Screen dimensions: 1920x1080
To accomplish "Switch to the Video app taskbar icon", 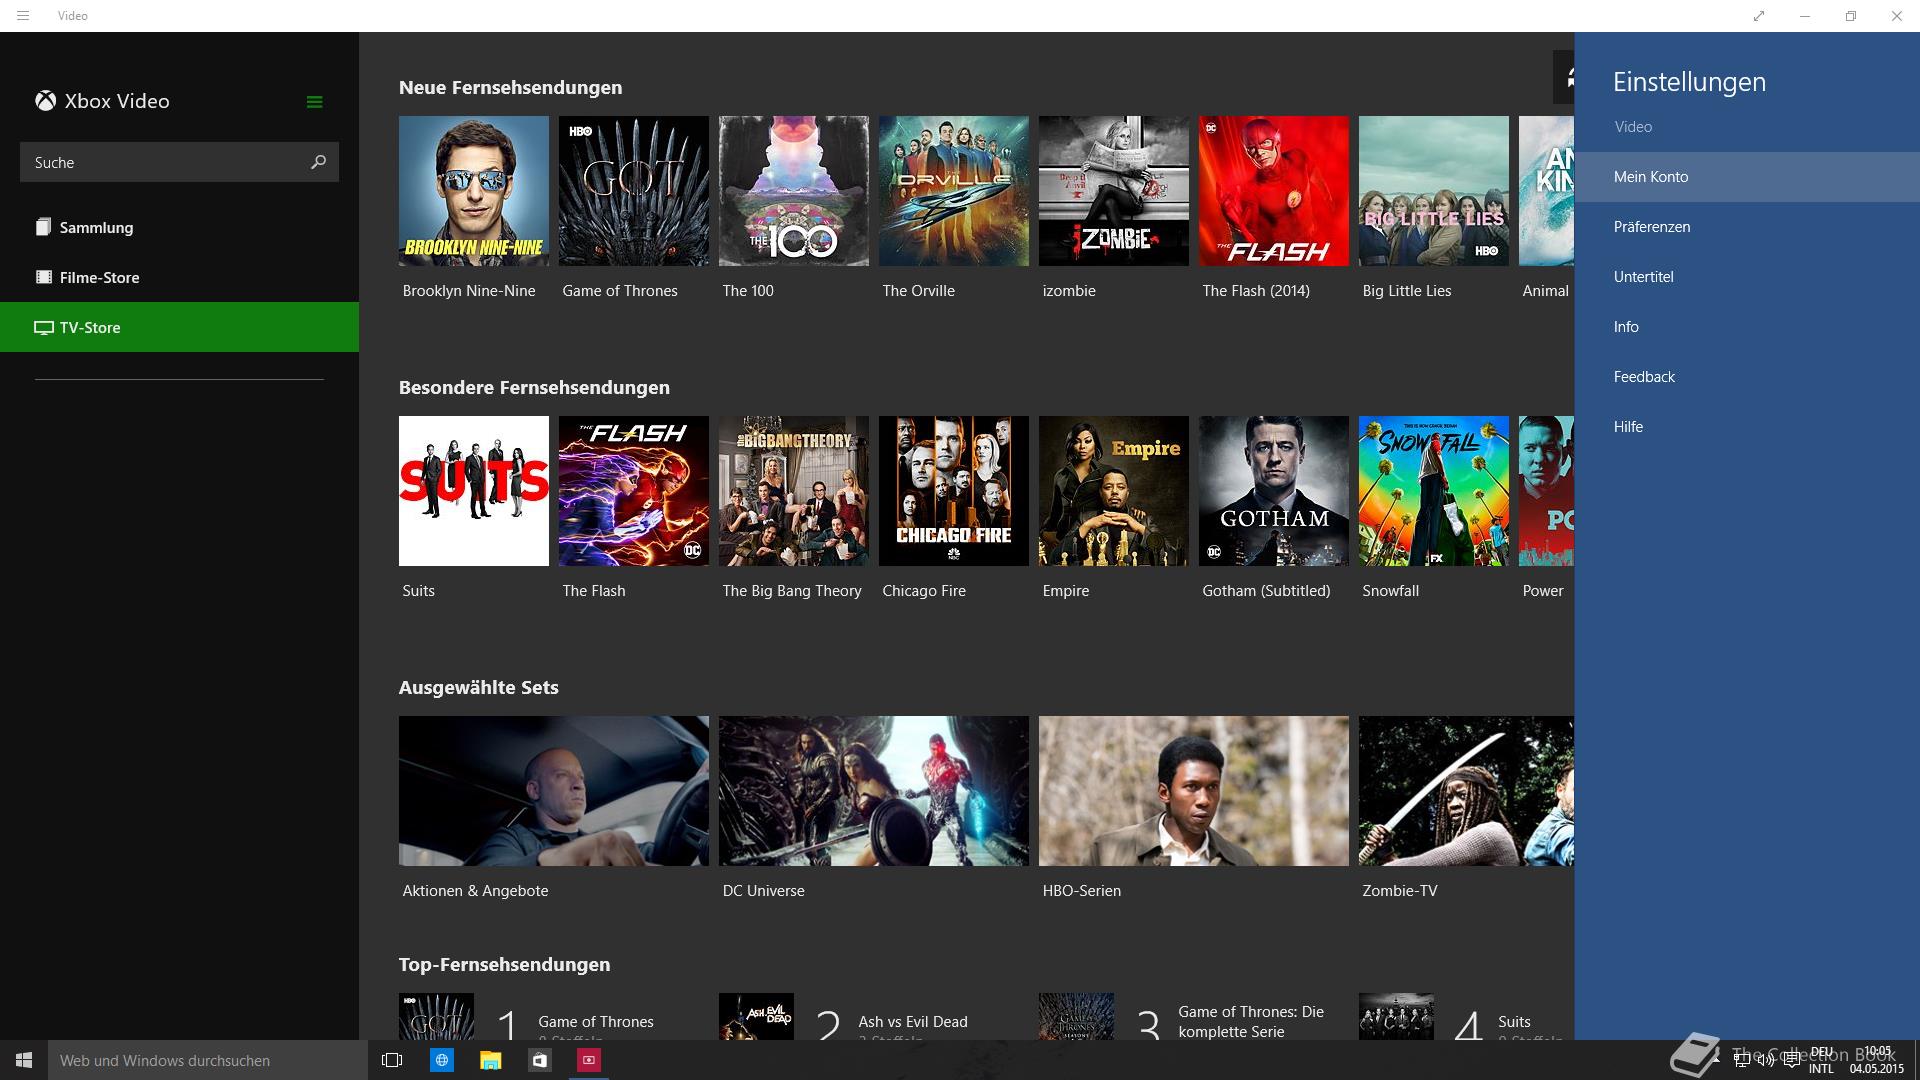I will coord(589,1060).
